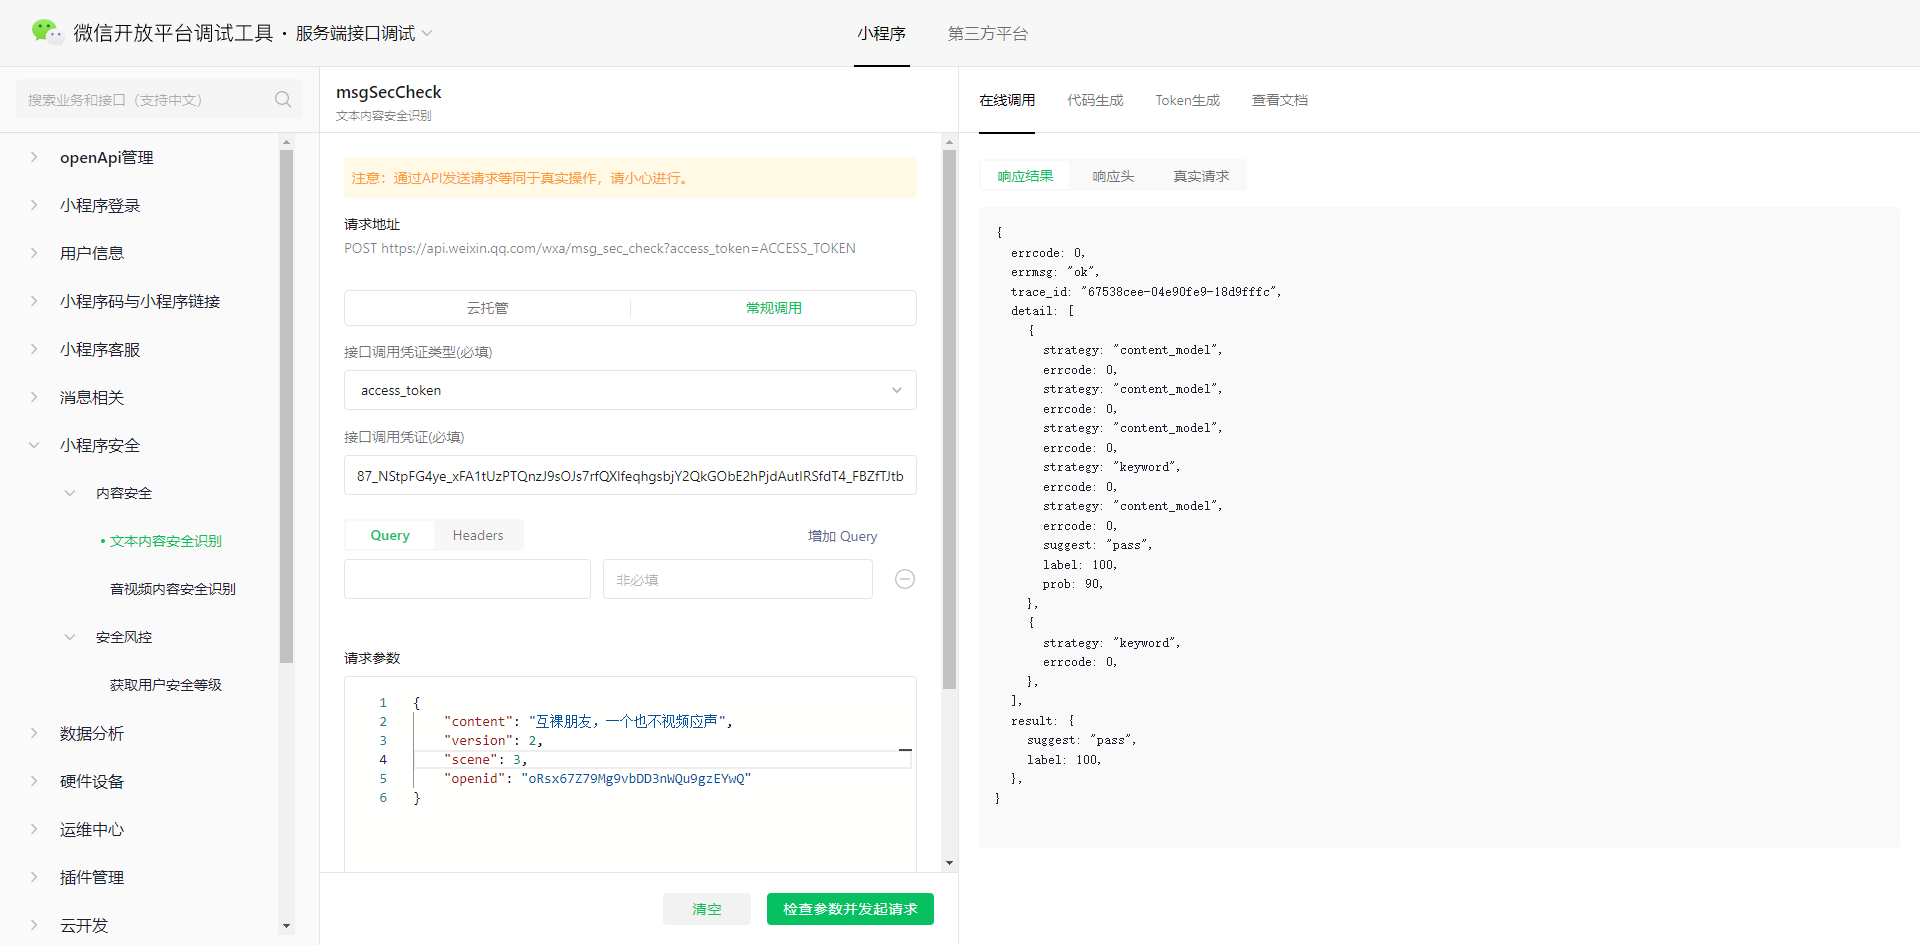Switch to the 第三方平台 top tab
The width and height of the screenshot is (1920, 945).
click(988, 33)
